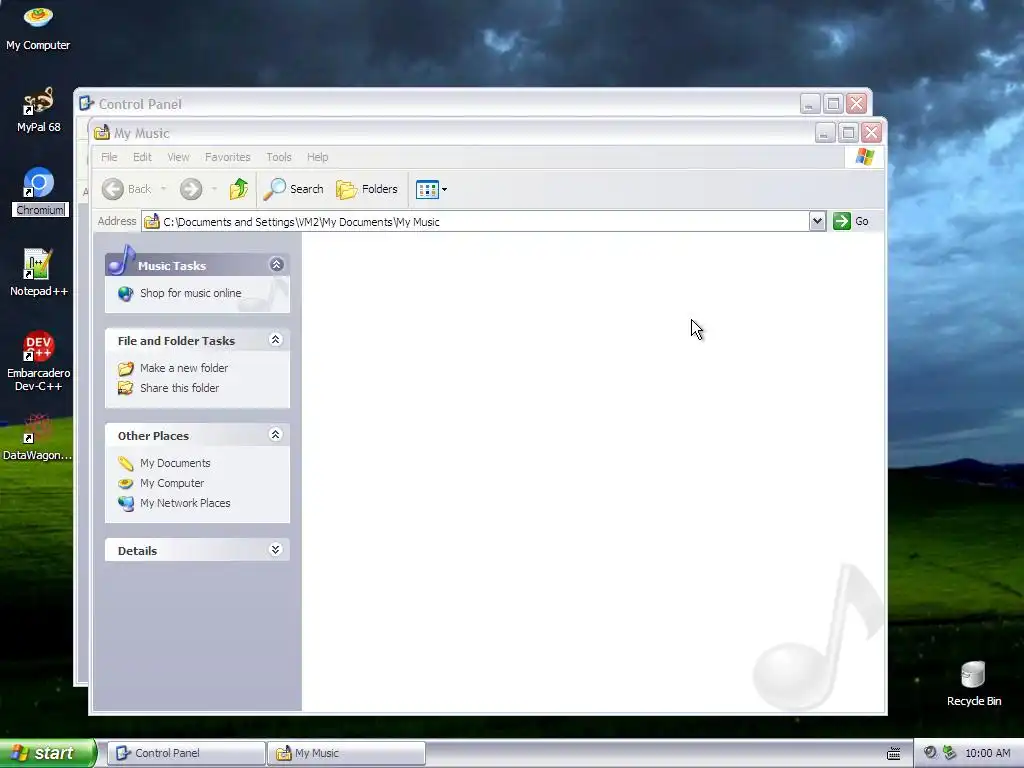Open the File menu
This screenshot has width=1024, height=768.
click(109, 157)
